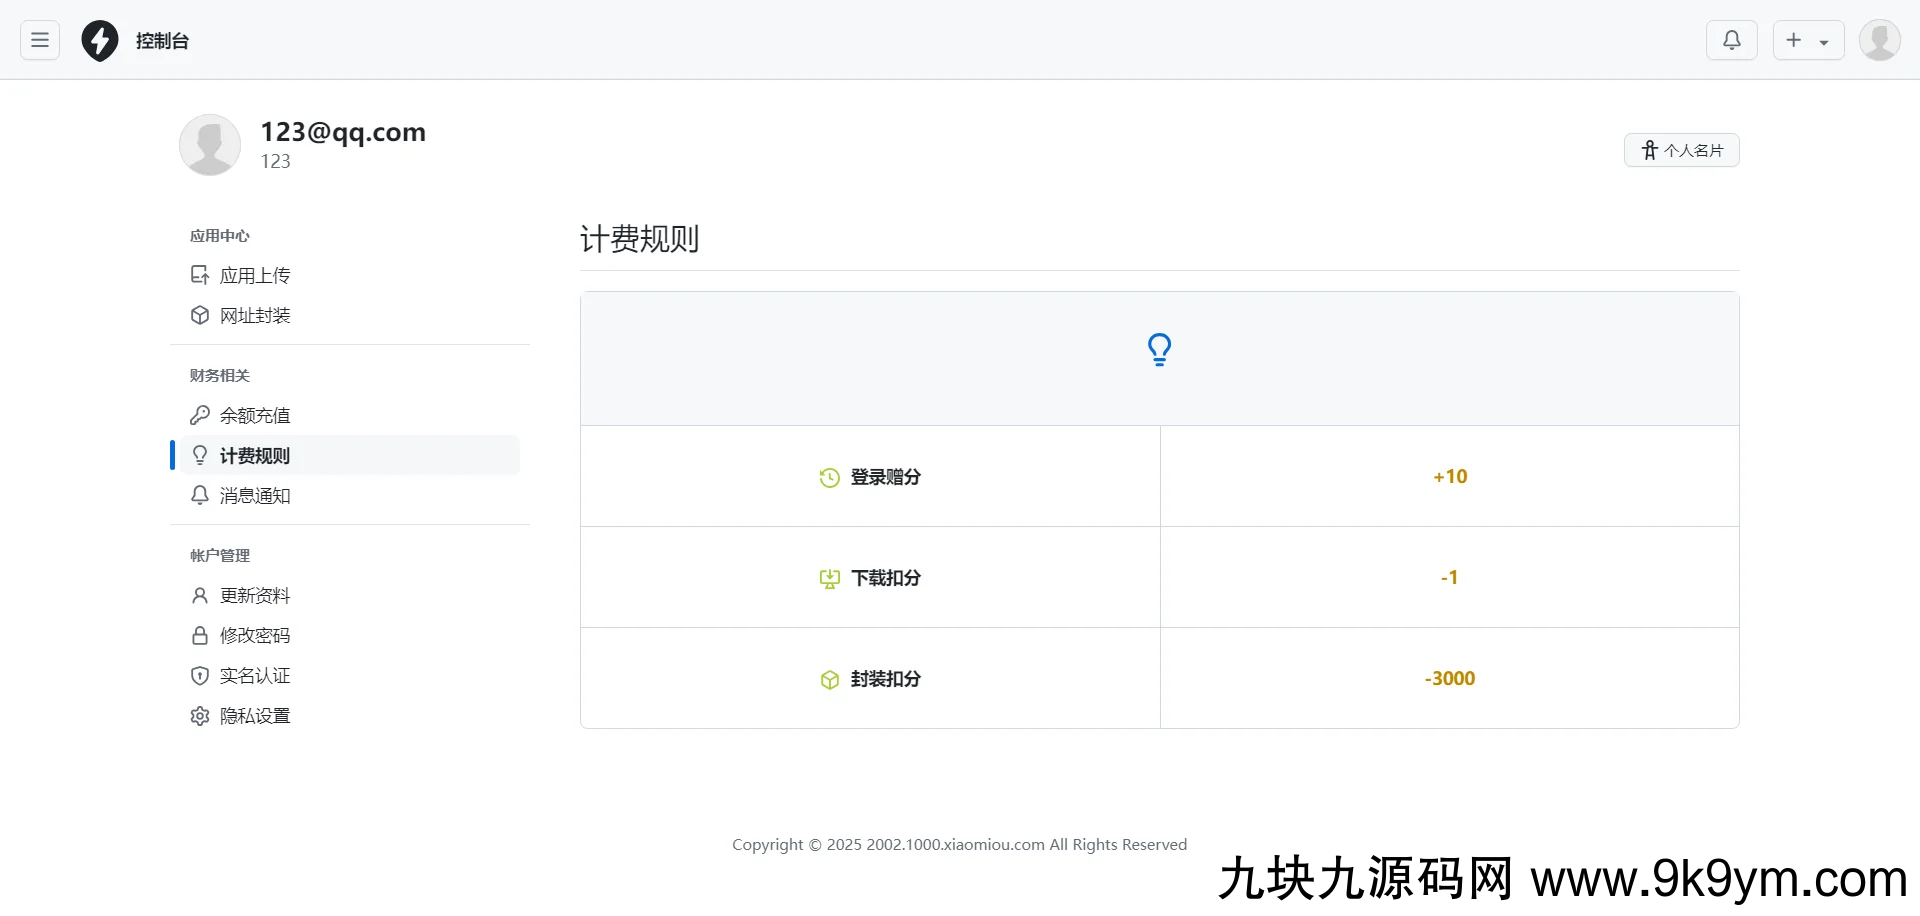Go to 修改密码 page
This screenshot has height=916, width=1920.
(x=254, y=635)
